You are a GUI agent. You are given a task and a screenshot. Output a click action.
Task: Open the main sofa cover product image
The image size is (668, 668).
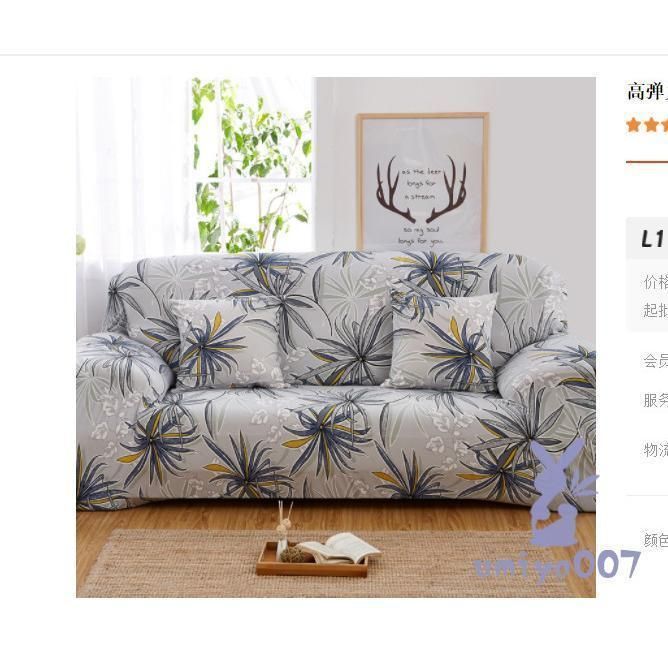click(336, 337)
